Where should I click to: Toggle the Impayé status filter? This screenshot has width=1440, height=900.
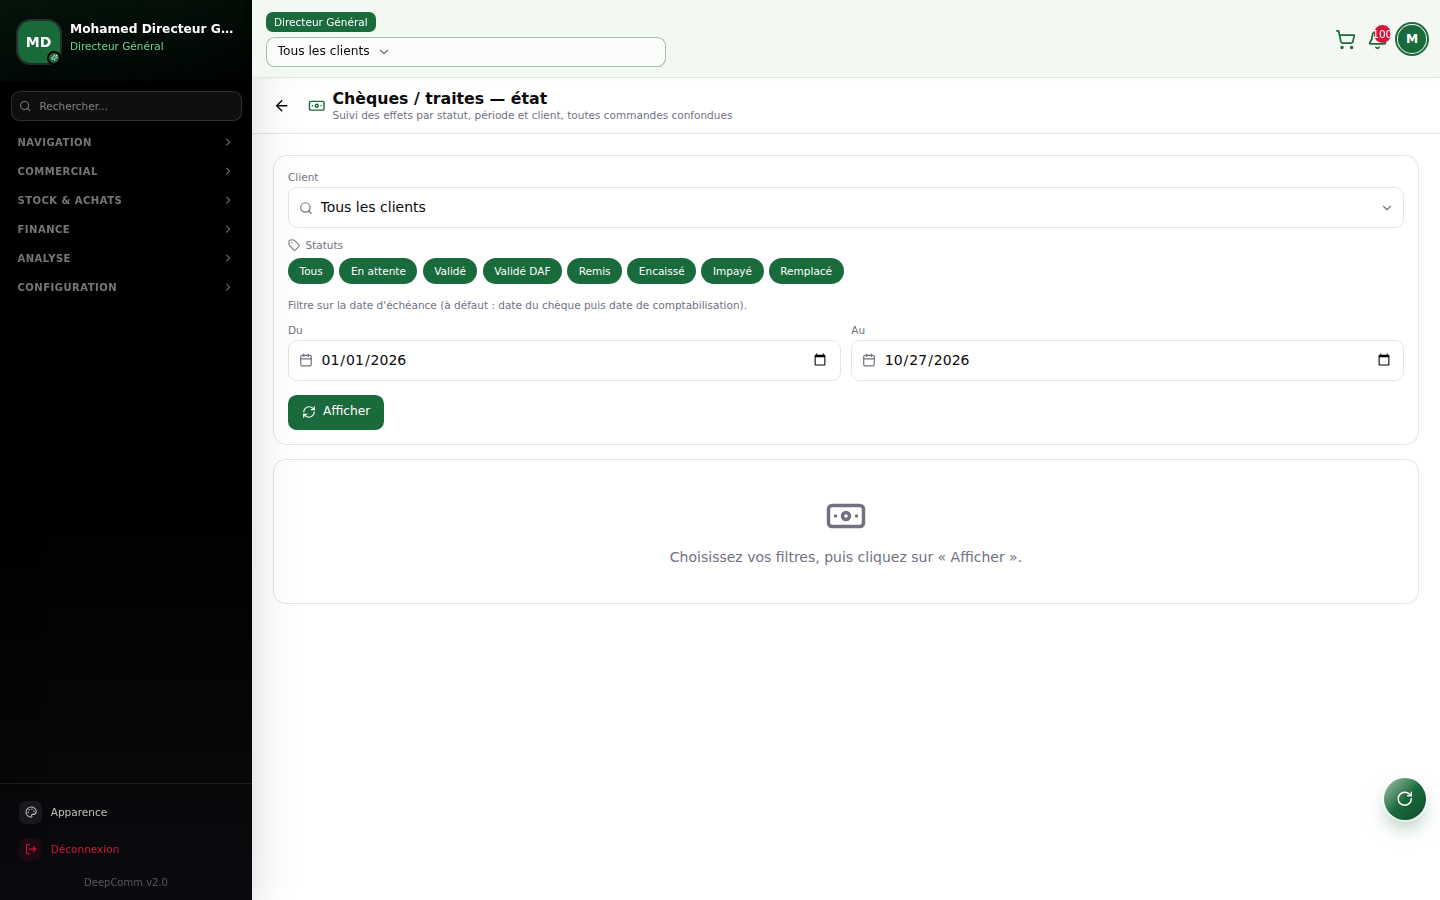pos(732,271)
